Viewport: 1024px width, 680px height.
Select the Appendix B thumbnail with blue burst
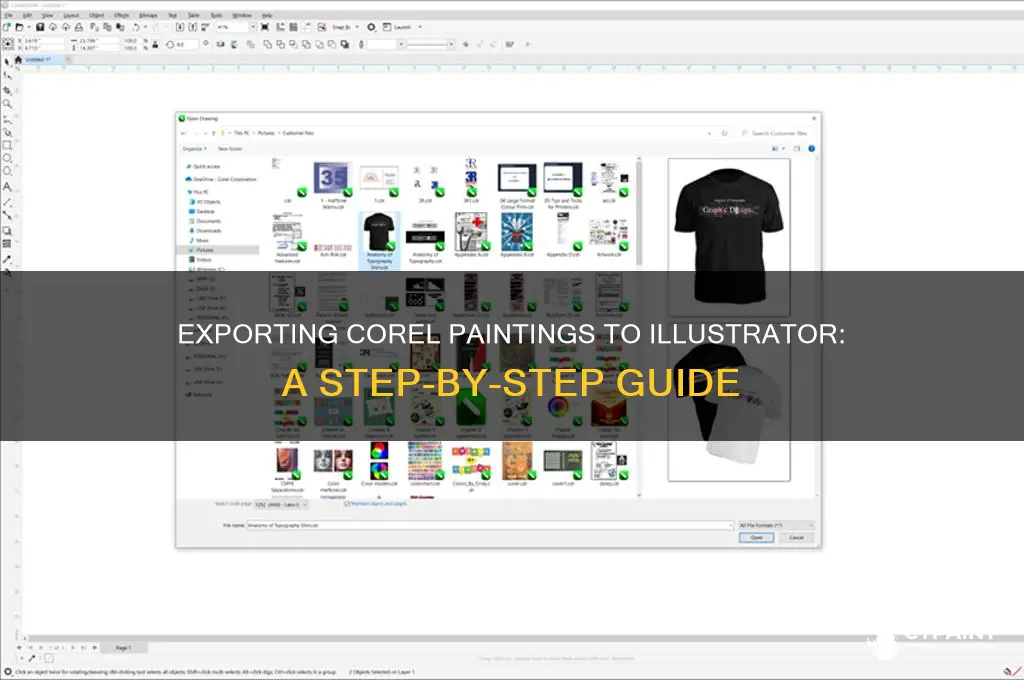517,234
